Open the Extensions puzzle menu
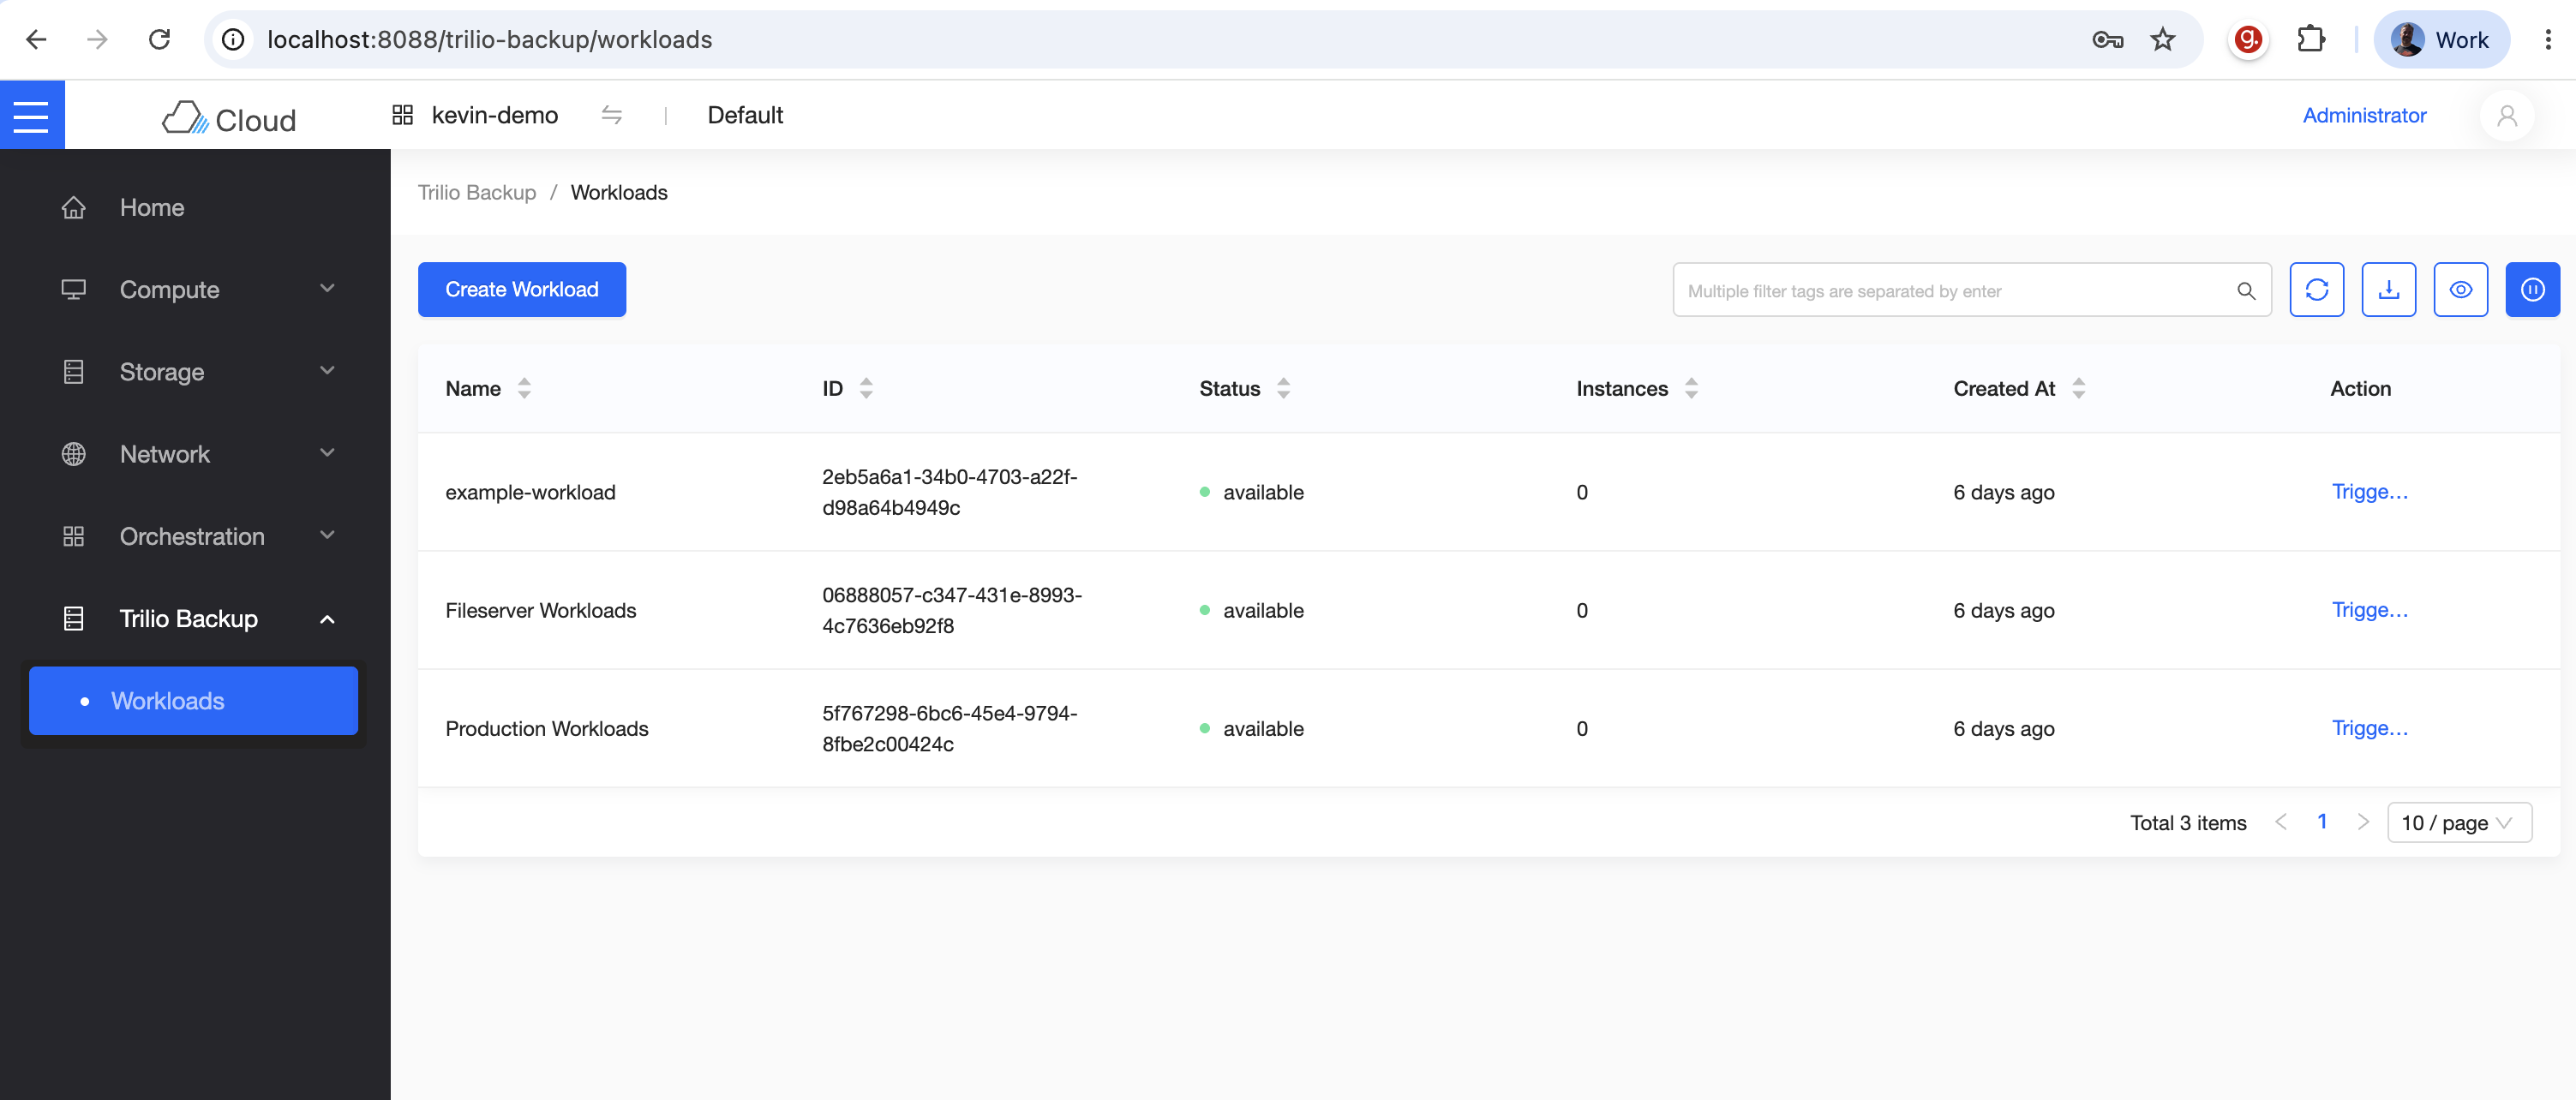The width and height of the screenshot is (2576, 1100). pos(2310,39)
